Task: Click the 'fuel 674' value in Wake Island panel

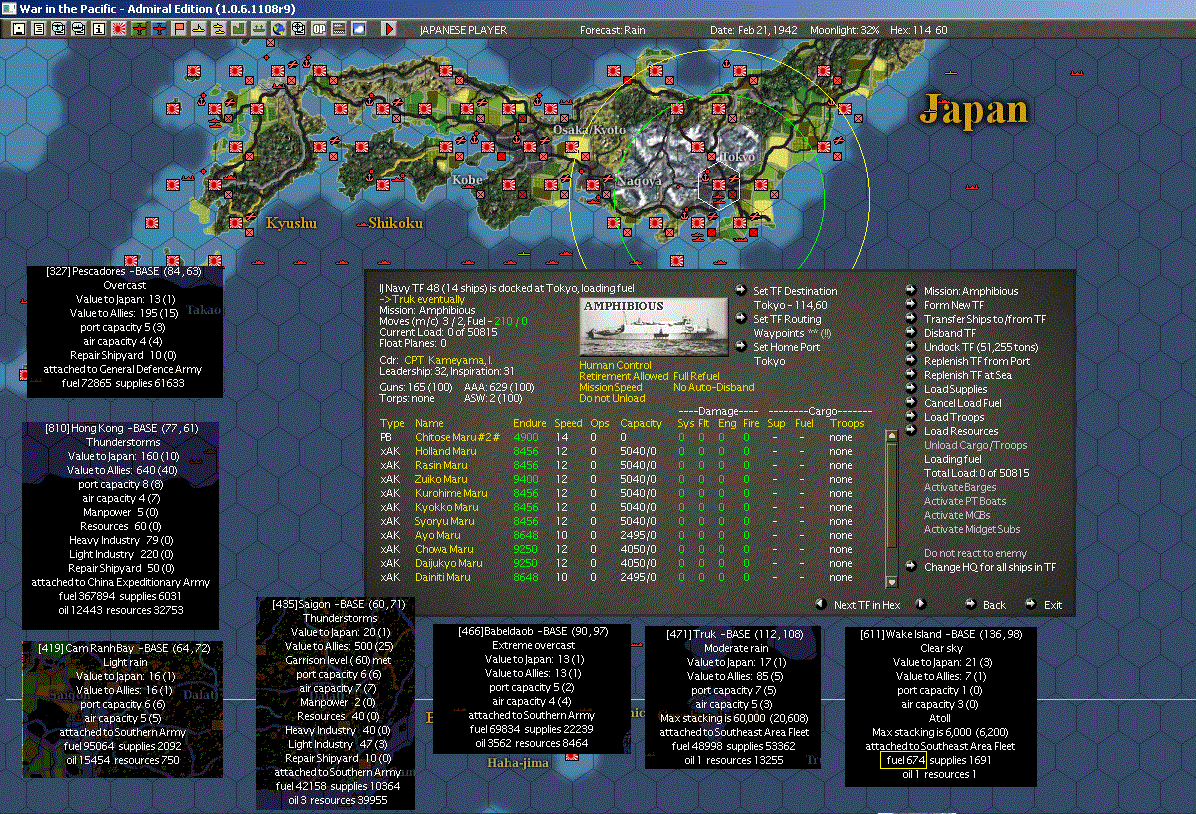Action: (905, 760)
